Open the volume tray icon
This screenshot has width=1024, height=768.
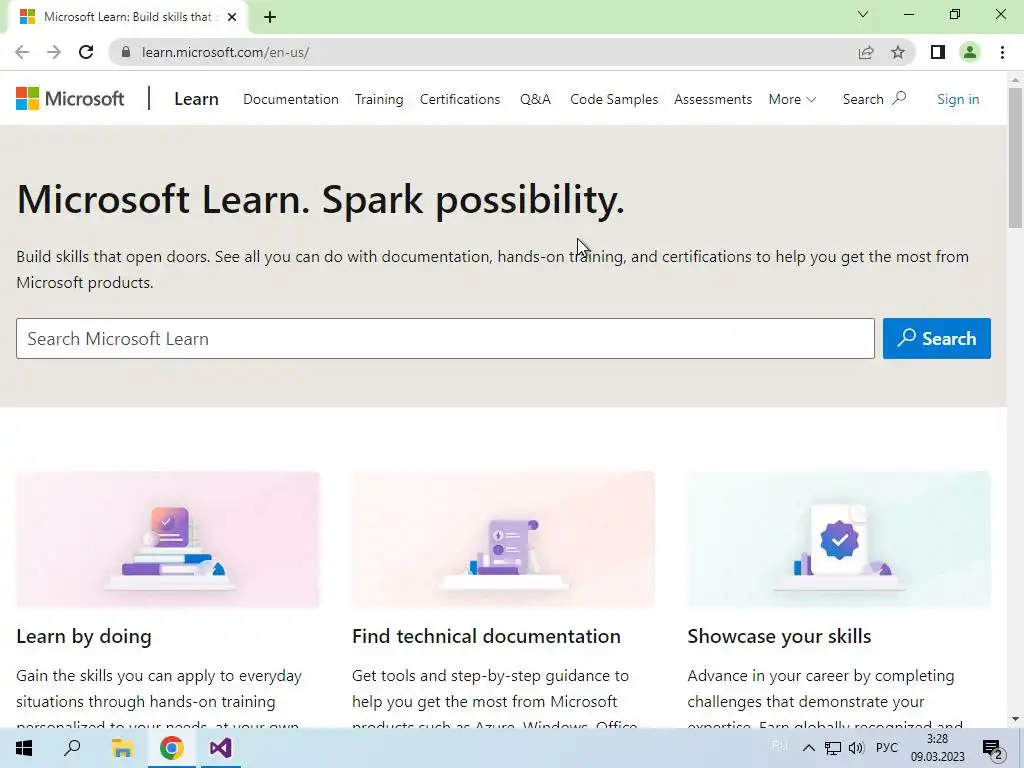point(856,748)
